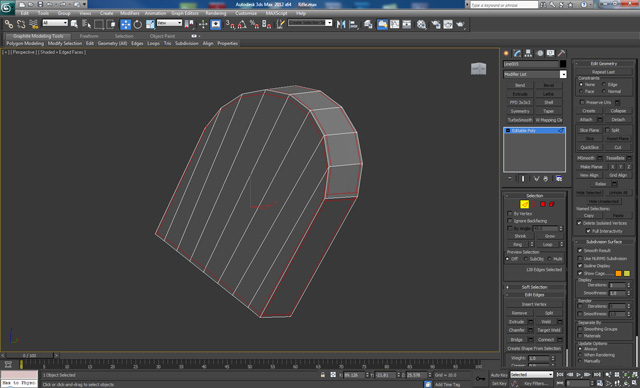Click the Chamfer button

coord(517,330)
